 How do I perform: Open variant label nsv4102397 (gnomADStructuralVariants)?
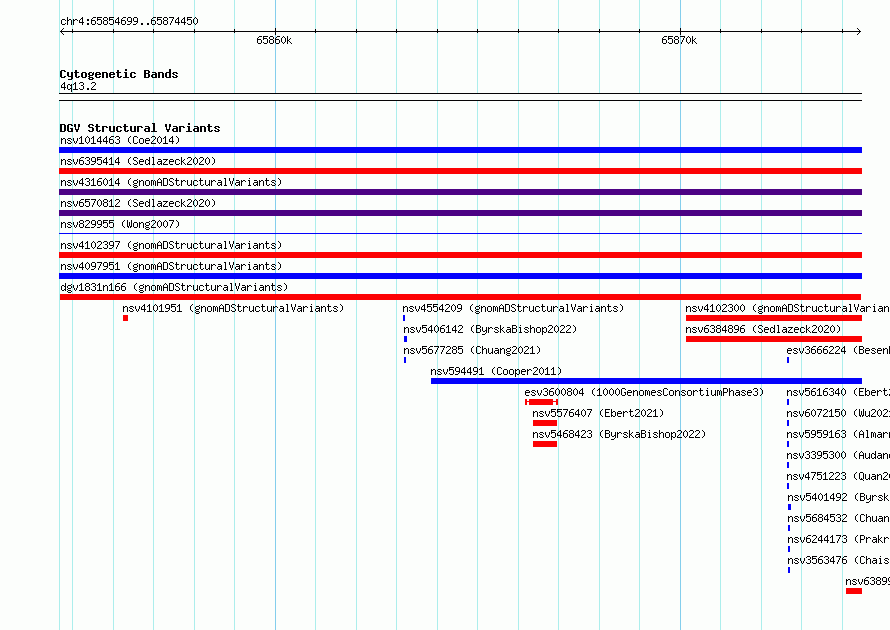(171, 245)
